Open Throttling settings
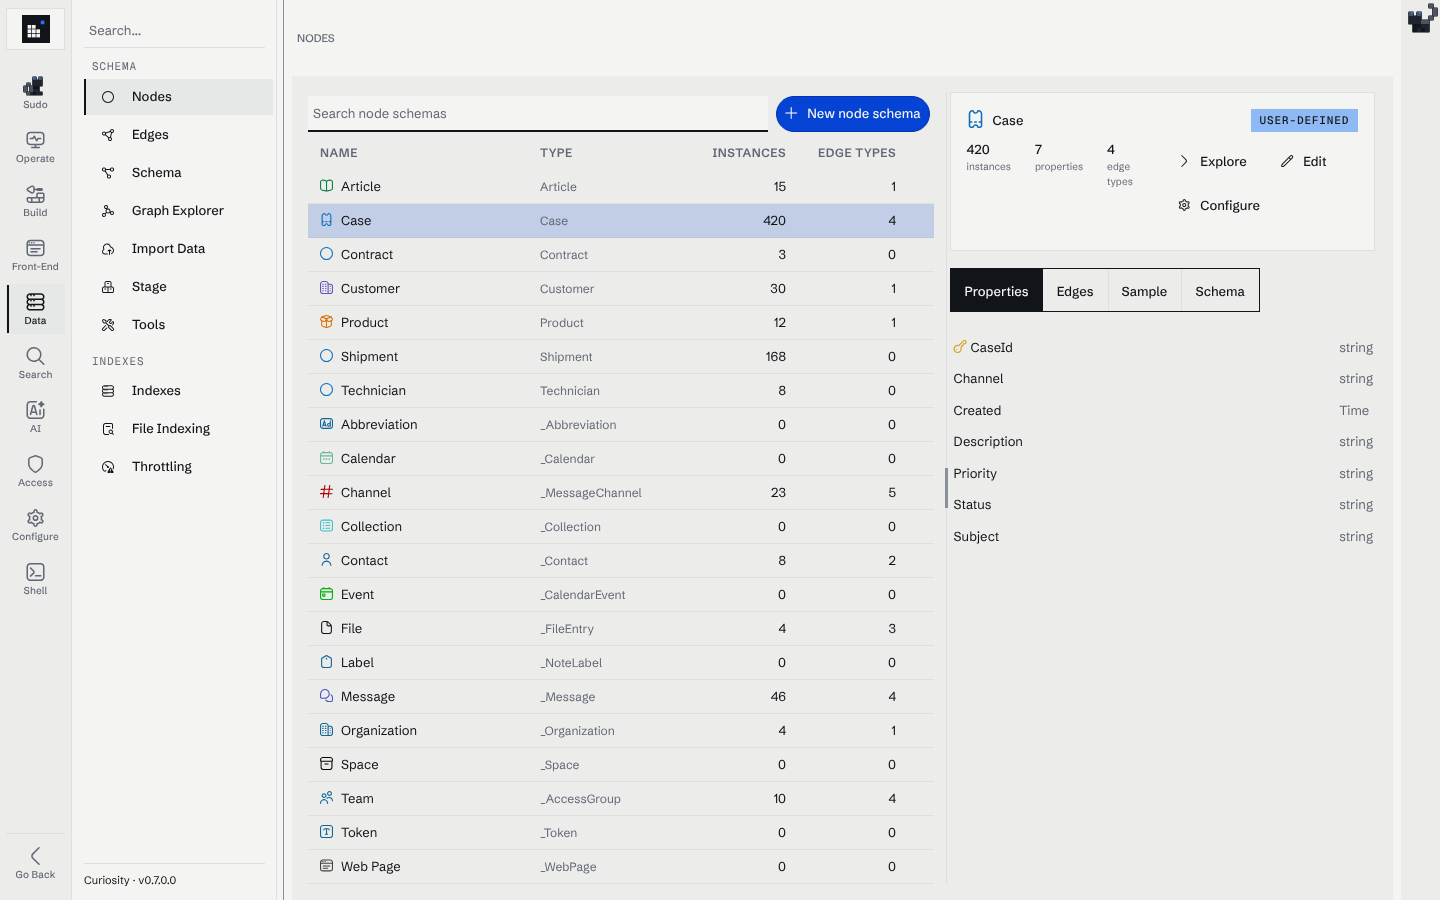Viewport: 1440px width, 900px height. (178, 467)
